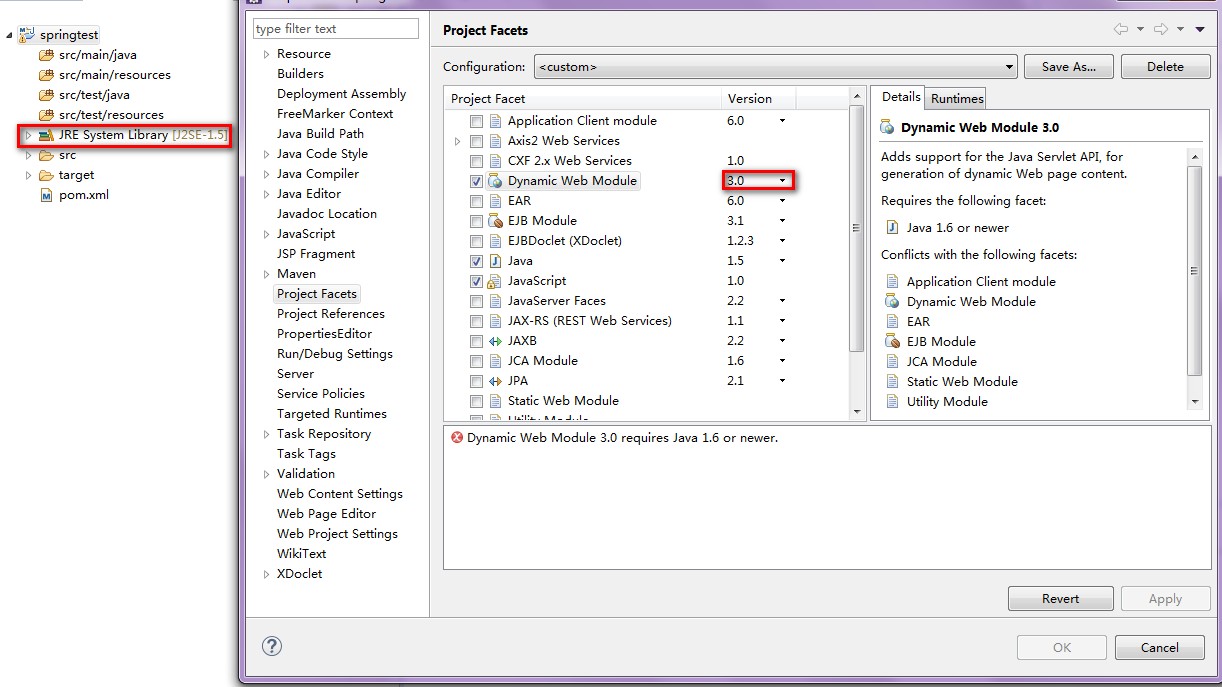Click the type filter text field
This screenshot has width=1222, height=687.
[335, 28]
